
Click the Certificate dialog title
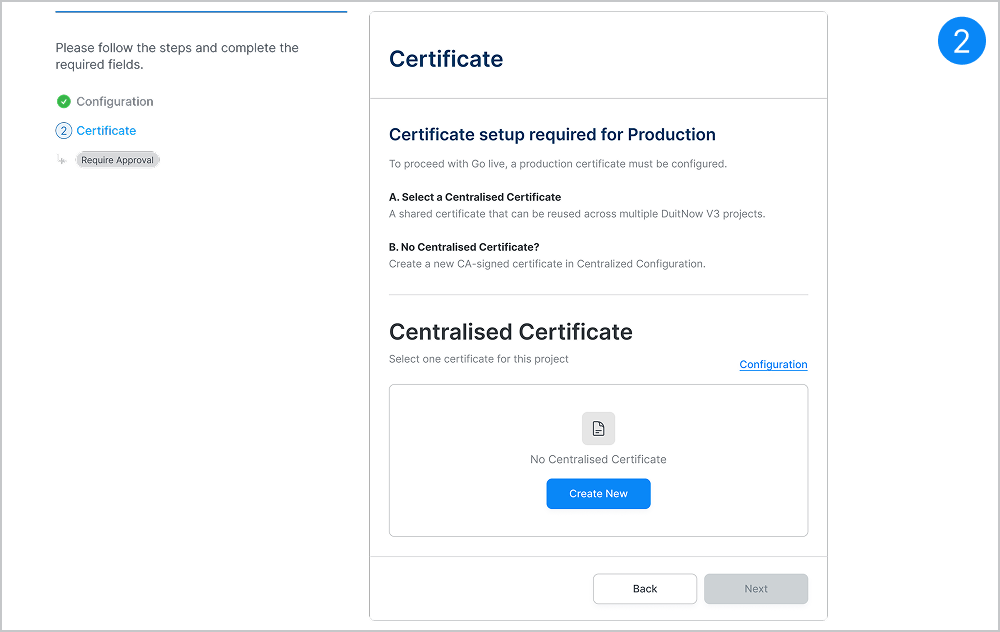point(446,59)
